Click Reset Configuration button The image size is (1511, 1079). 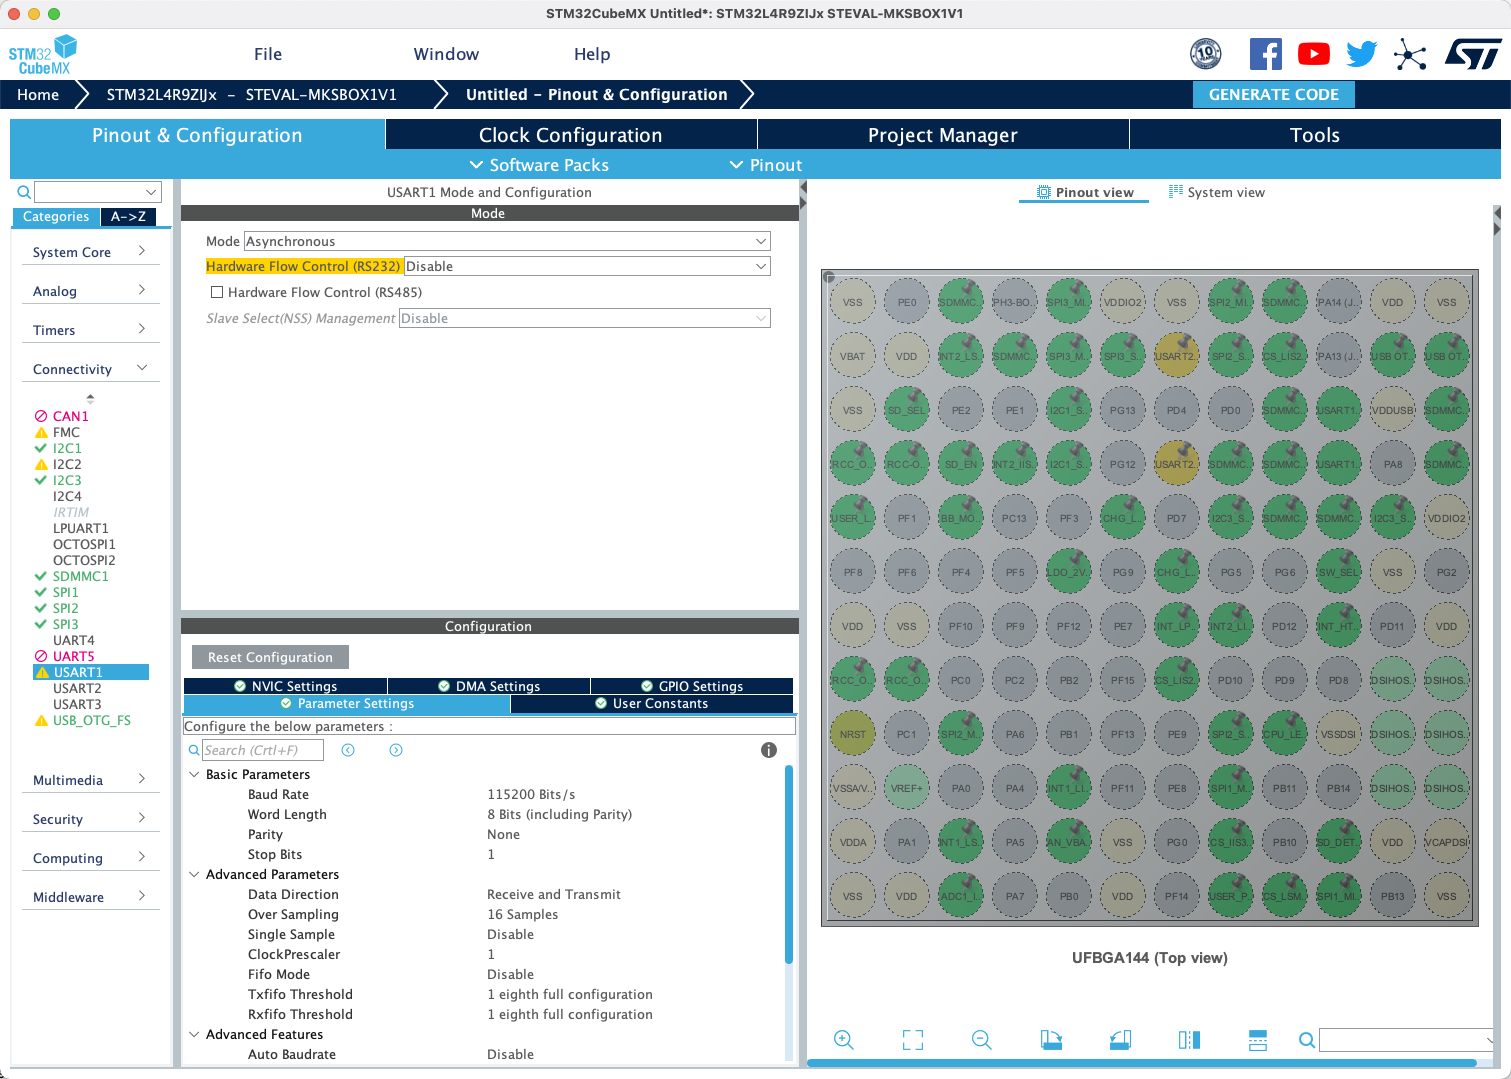point(270,657)
